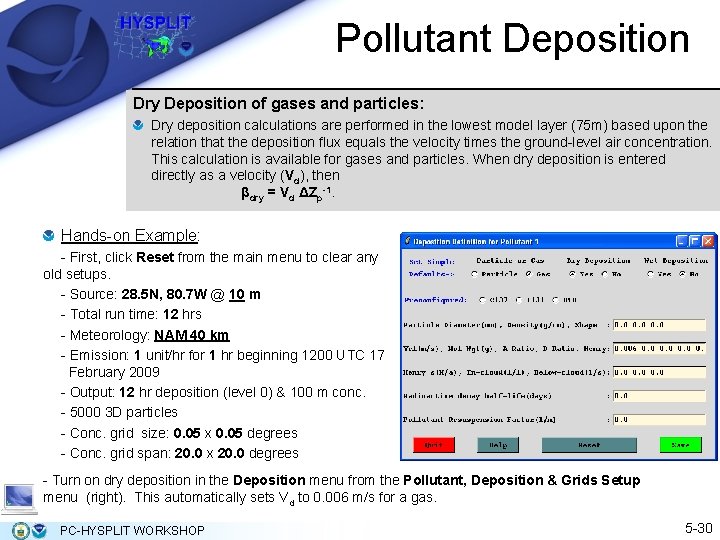This screenshot has height=540, width=720.
Task: Click the "Output: 12 hr deposition" line
Action: [214, 393]
